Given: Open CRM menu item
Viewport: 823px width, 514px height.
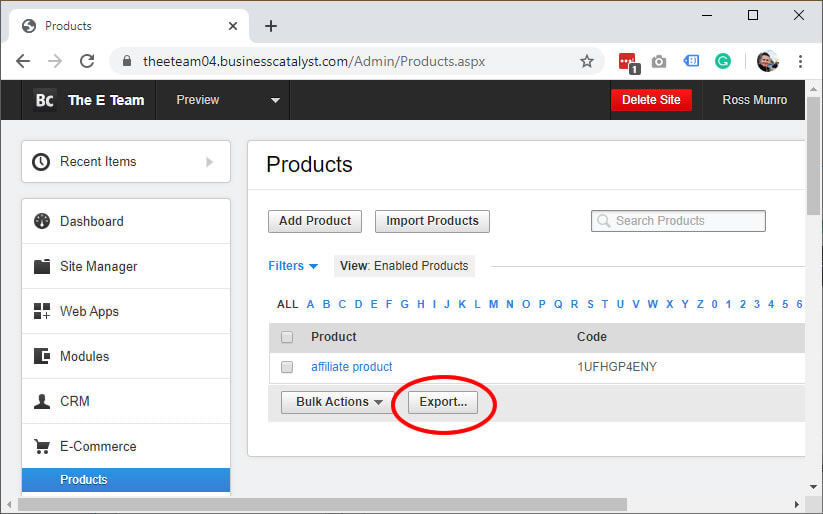Looking at the screenshot, I should [126, 401].
